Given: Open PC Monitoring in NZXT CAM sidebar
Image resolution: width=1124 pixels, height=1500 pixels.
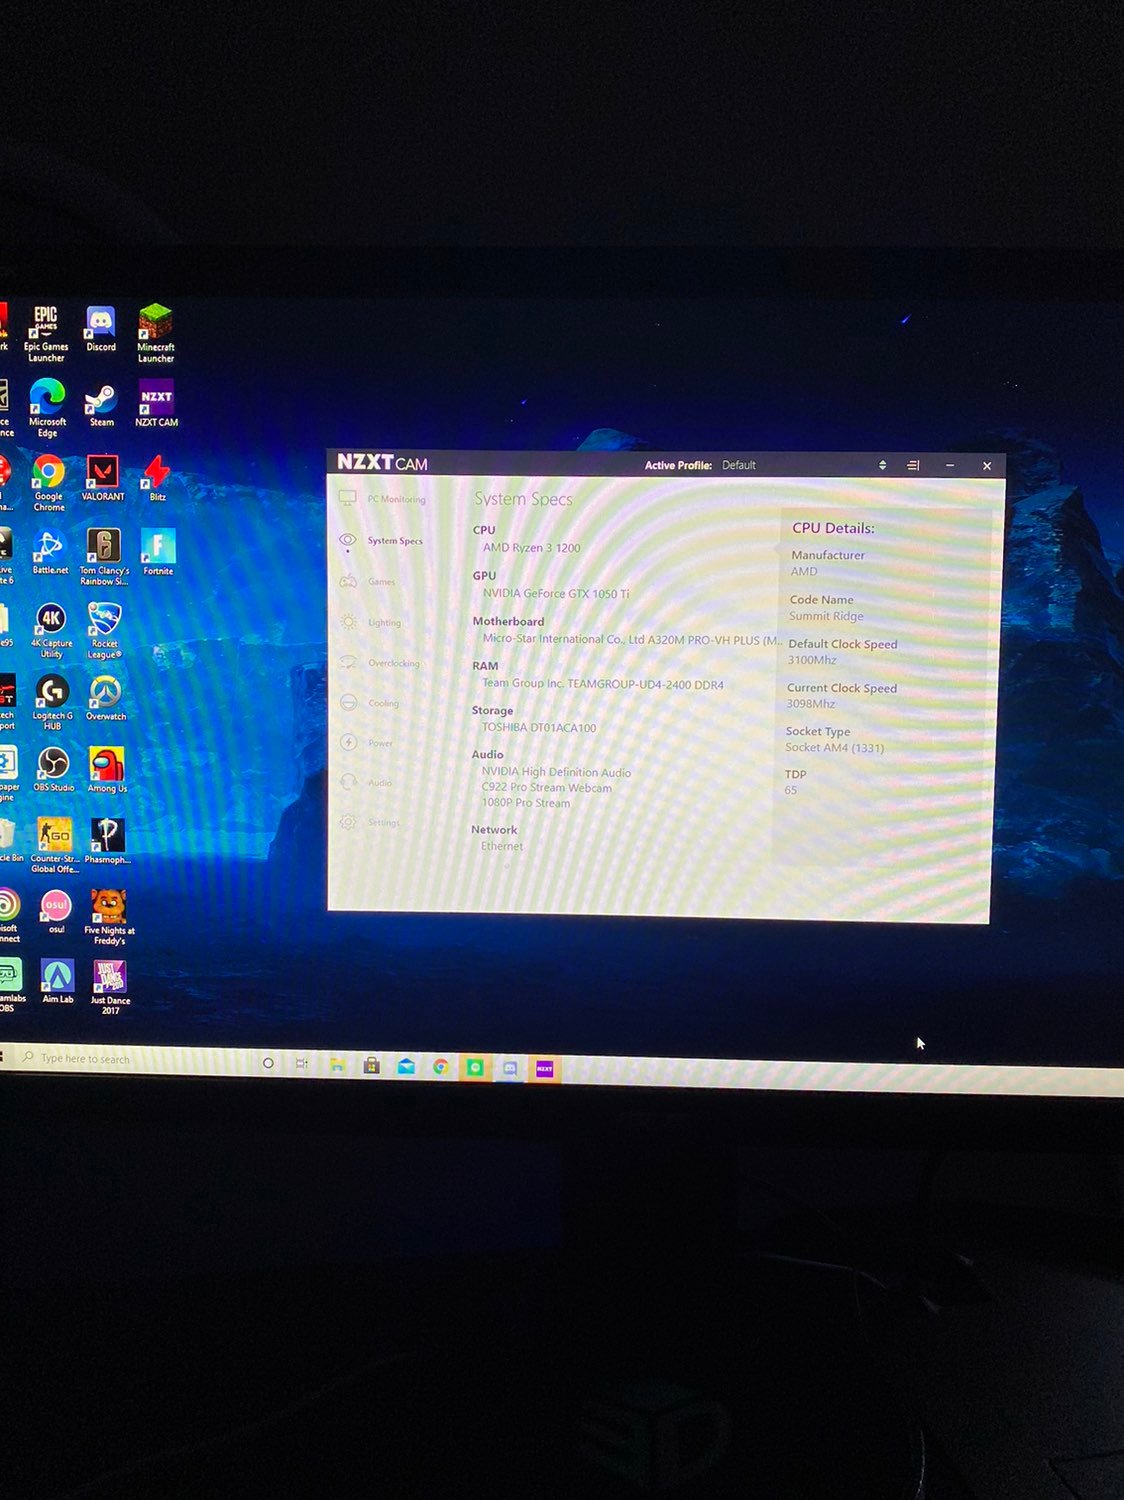Looking at the screenshot, I should [x=384, y=498].
